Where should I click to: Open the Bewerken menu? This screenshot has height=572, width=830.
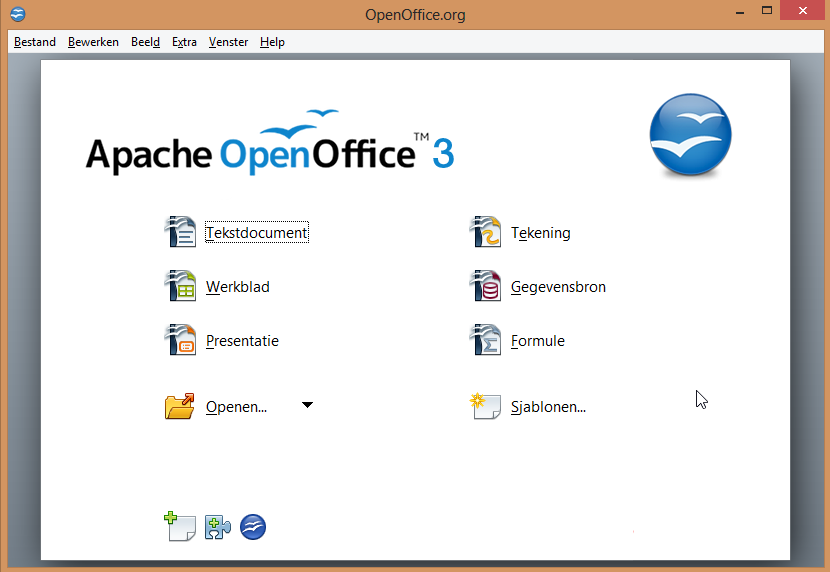[93, 42]
